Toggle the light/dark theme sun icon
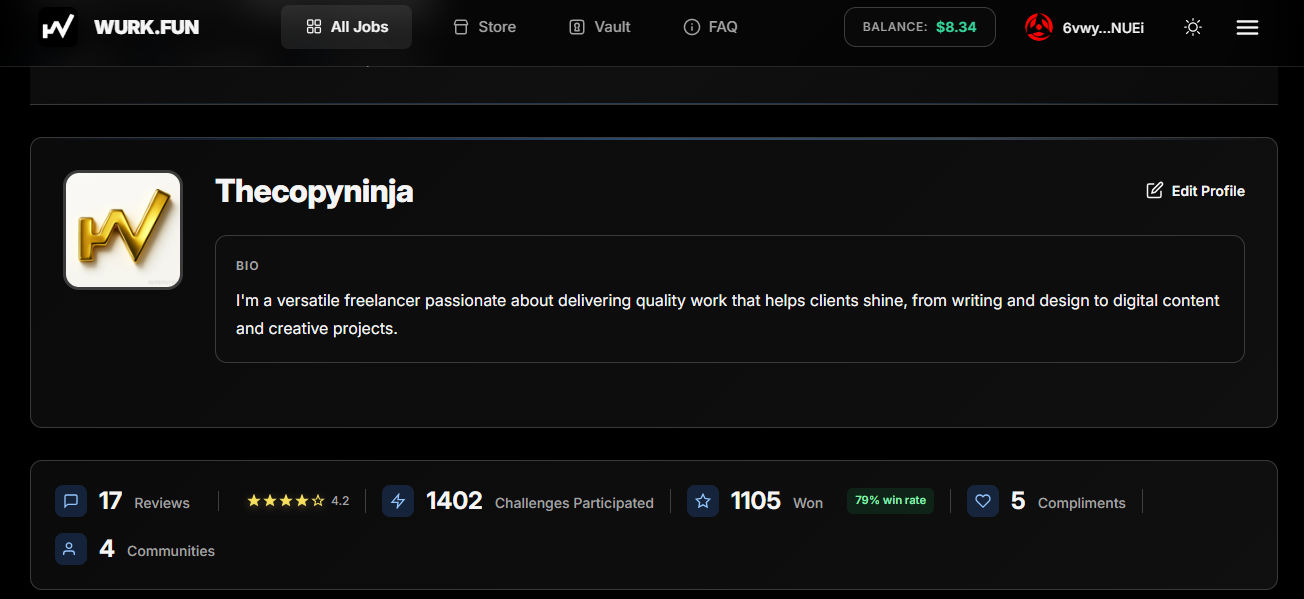 tap(1192, 28)
